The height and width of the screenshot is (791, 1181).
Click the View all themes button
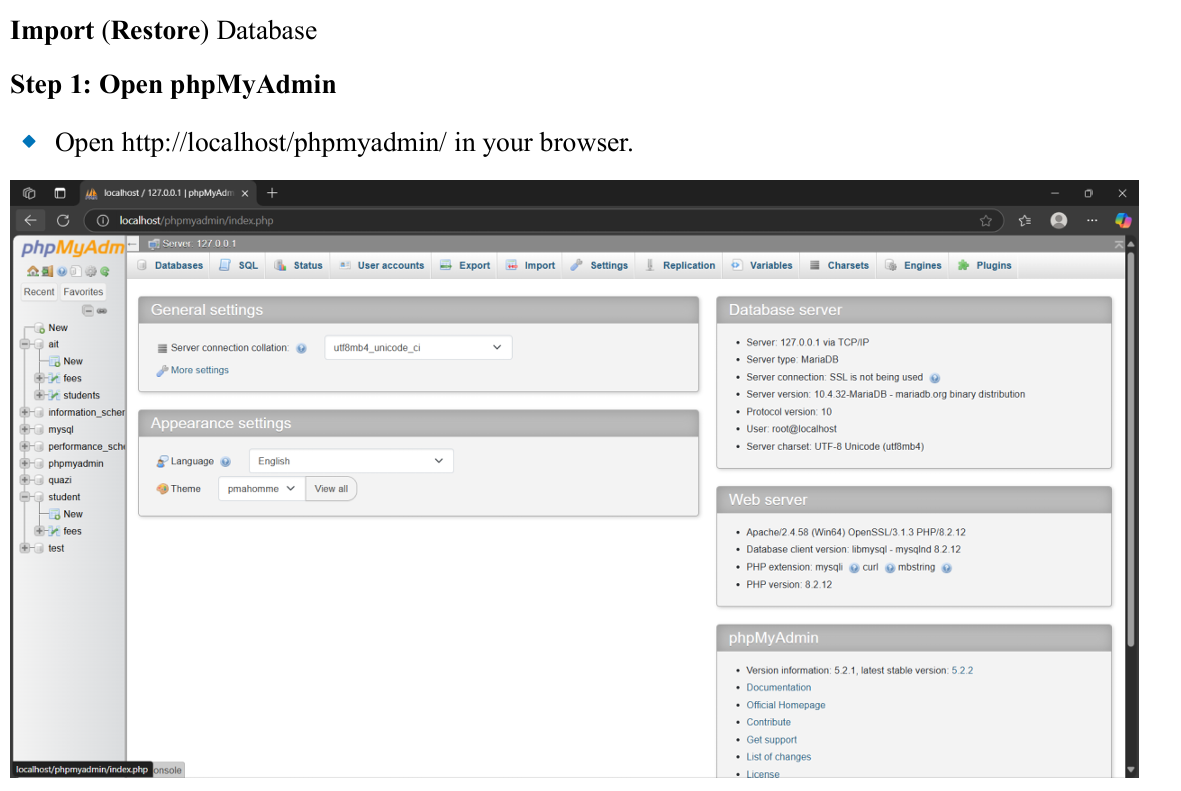point(331,489)
